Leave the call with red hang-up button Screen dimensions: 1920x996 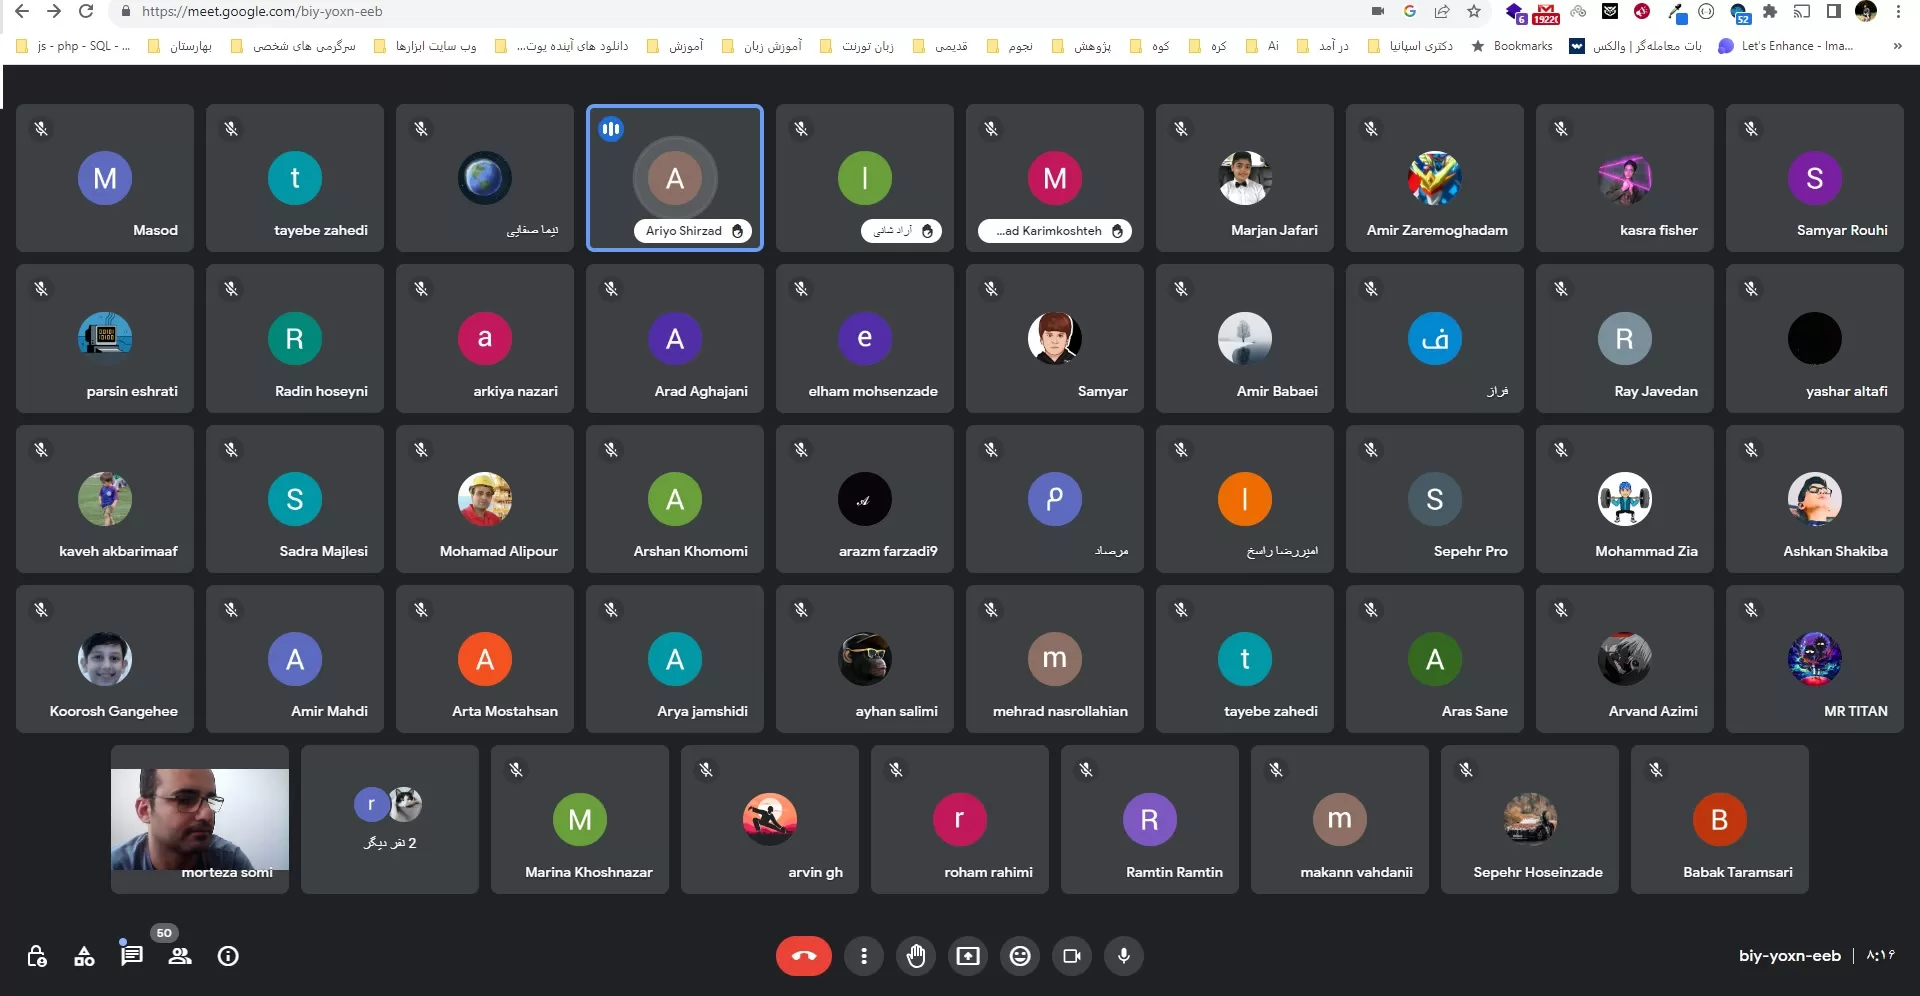(803, 956)
